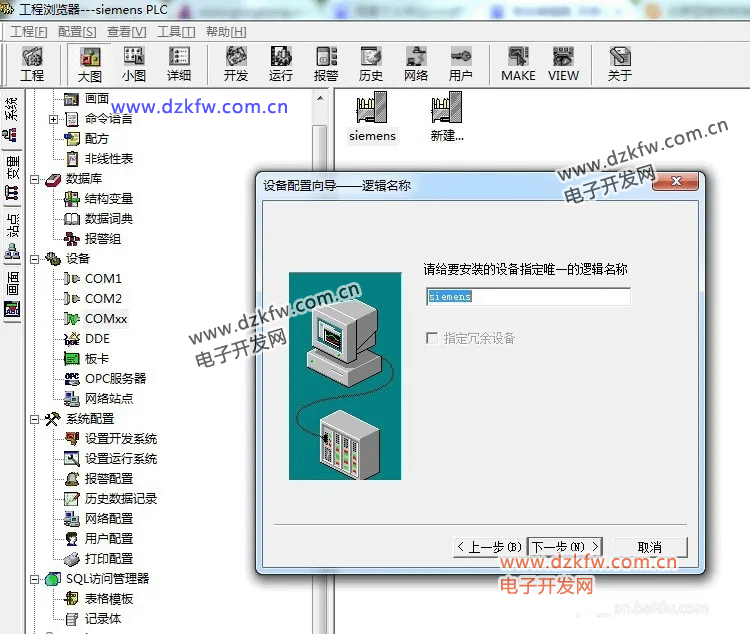
Task: Click the 工程 toolbar icon
Action: click(x=32, y=64)
